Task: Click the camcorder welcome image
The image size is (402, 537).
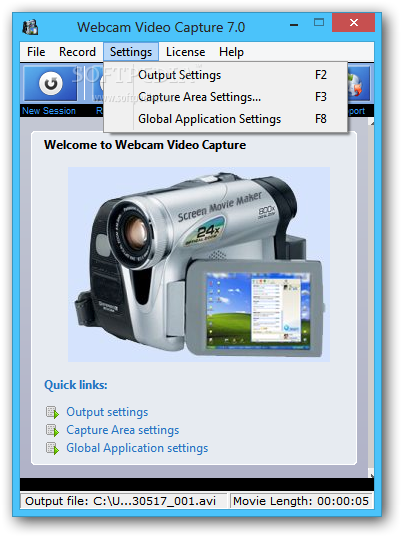Action: (x=199, y=264)
